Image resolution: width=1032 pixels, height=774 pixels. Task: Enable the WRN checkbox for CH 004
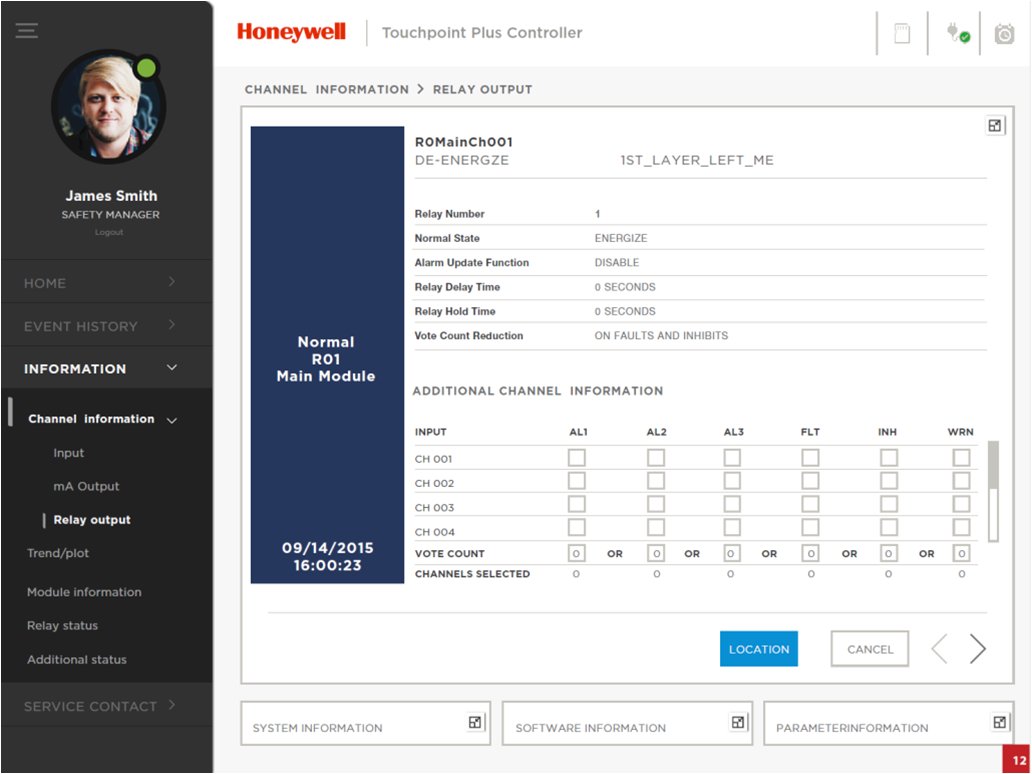[961, 529]
